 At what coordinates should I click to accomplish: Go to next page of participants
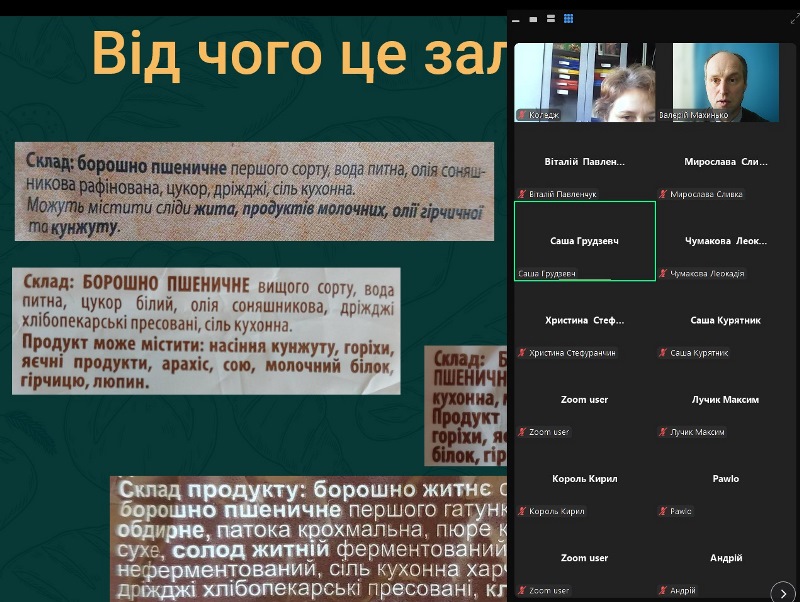click(783, 592)
